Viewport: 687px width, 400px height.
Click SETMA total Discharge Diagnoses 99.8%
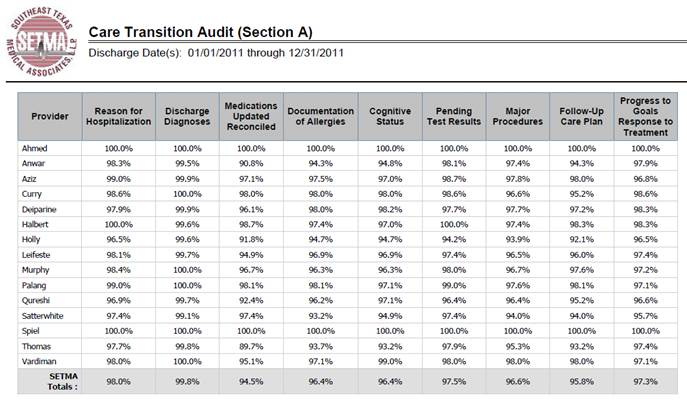tap(187, 382)
